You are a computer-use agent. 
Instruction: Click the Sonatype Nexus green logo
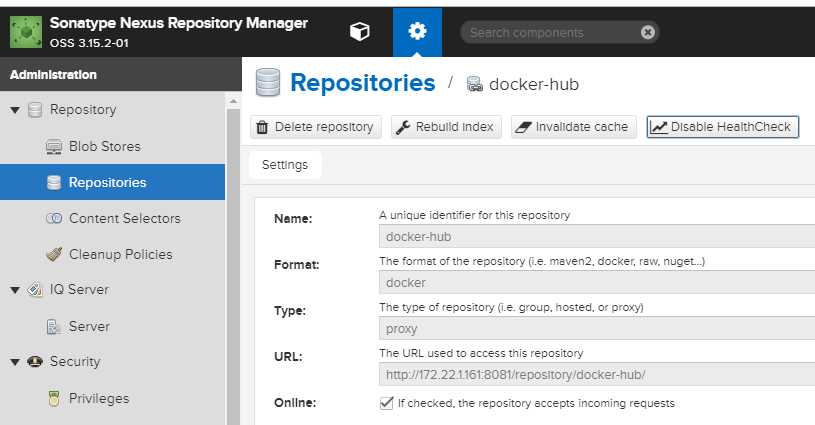[26, 32]
